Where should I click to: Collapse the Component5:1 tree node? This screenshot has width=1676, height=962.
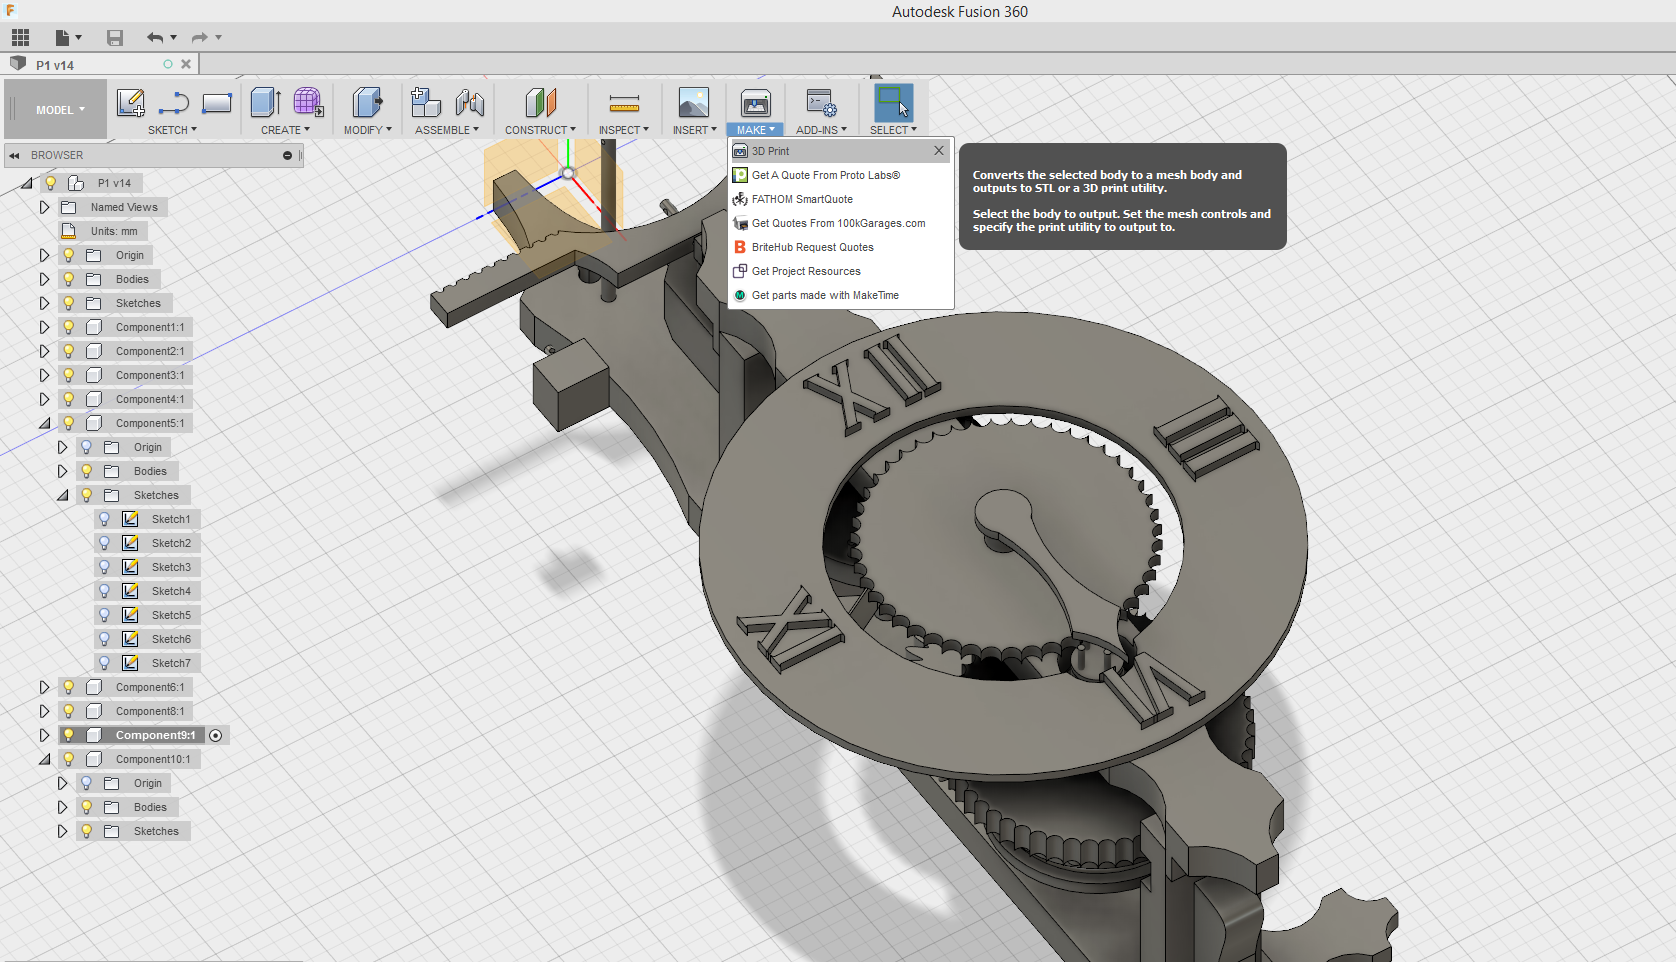[44, 423]
